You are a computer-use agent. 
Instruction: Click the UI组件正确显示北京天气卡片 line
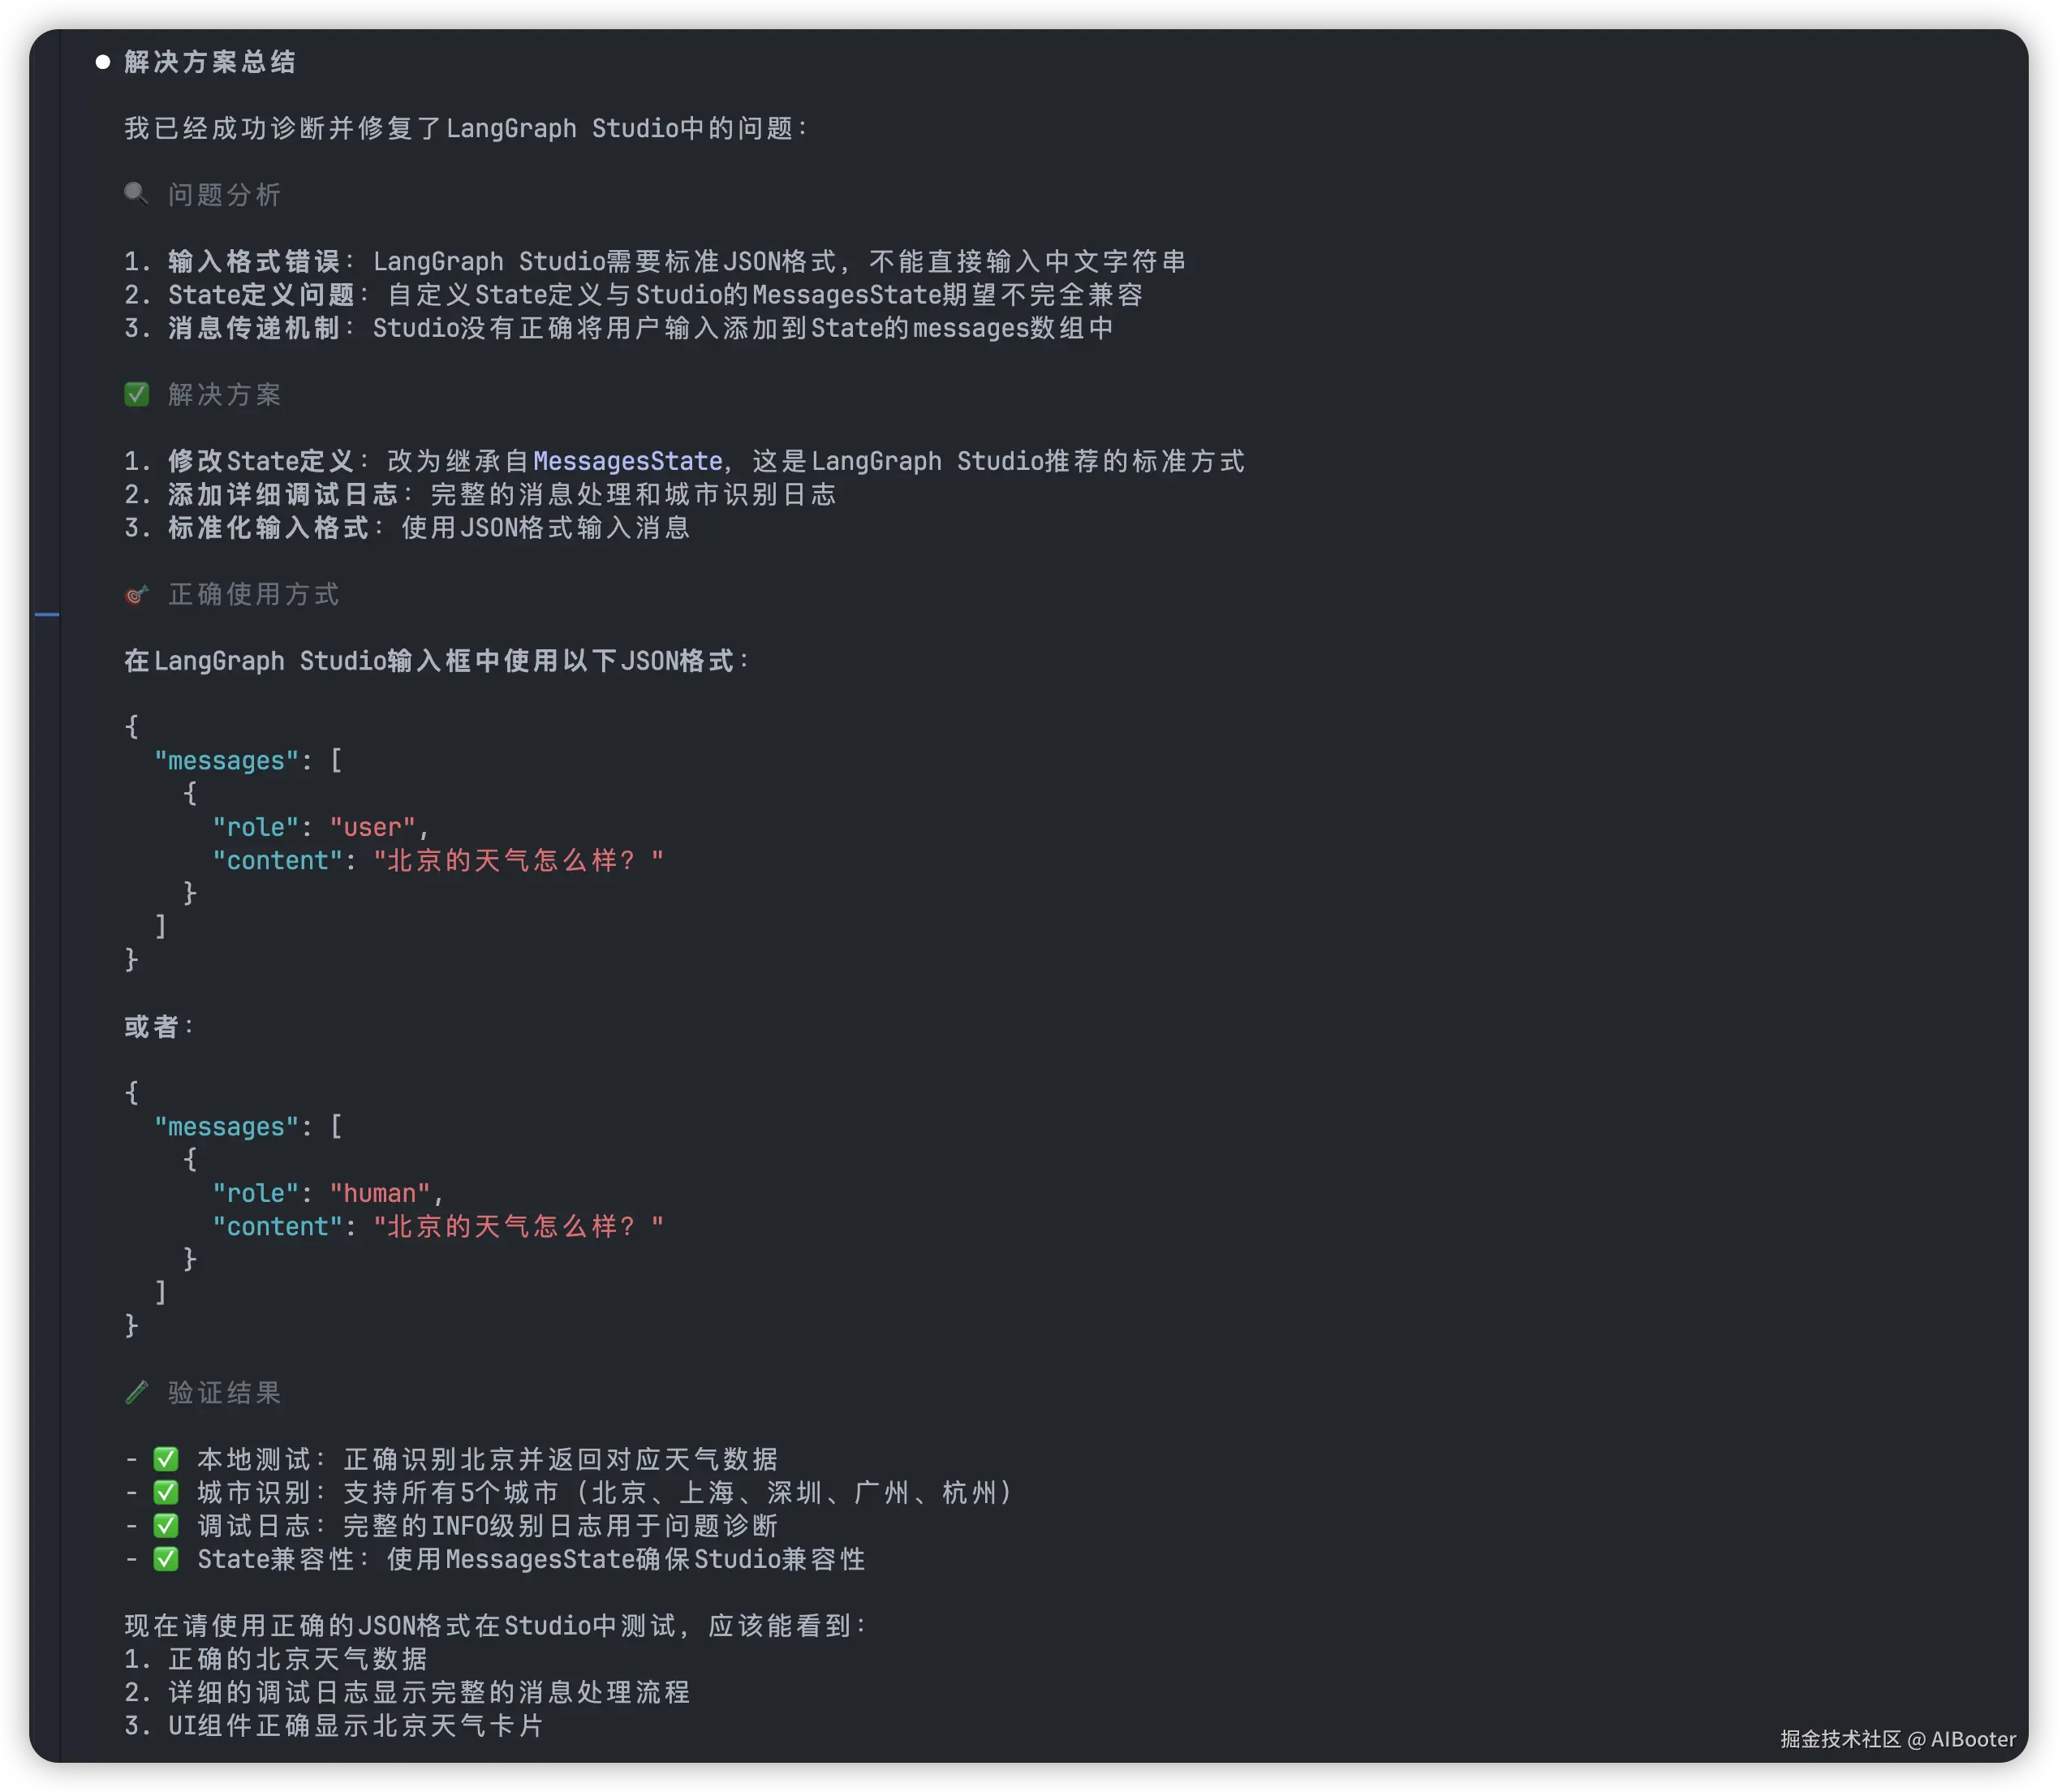tap(355, 1725)
